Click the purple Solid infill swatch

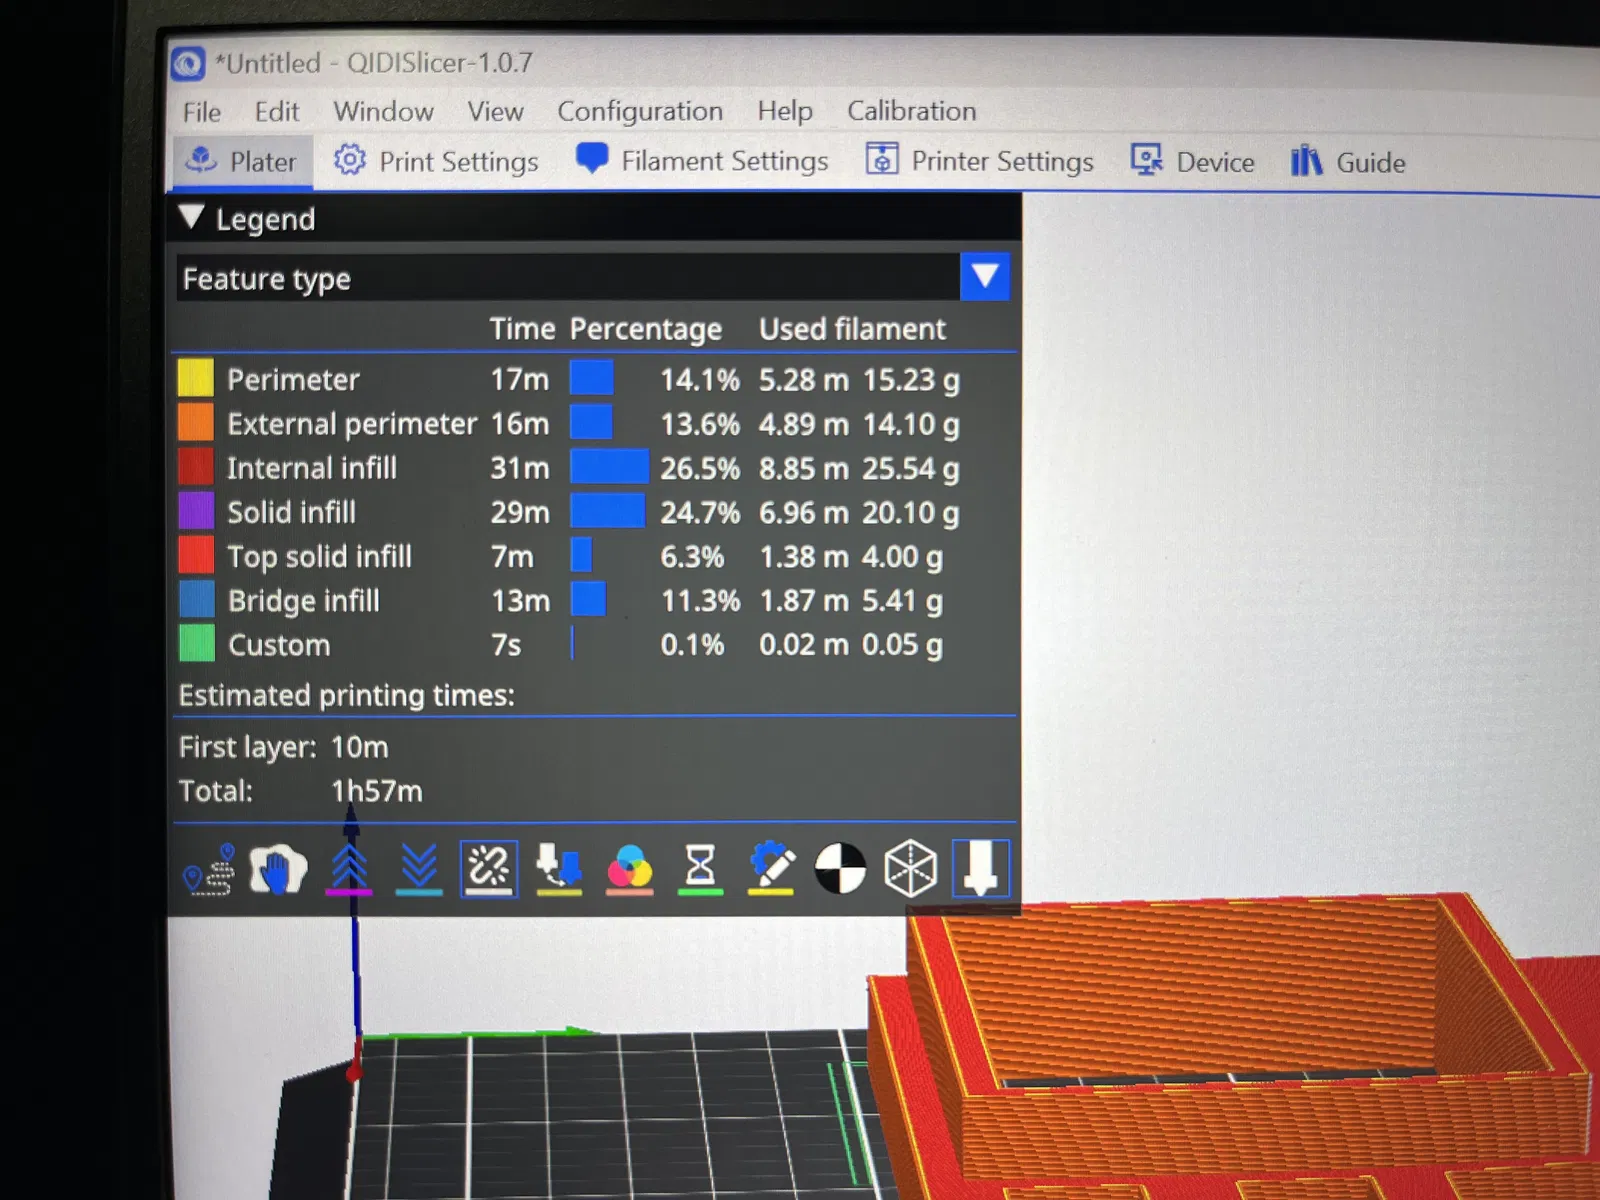click(196, 511)
